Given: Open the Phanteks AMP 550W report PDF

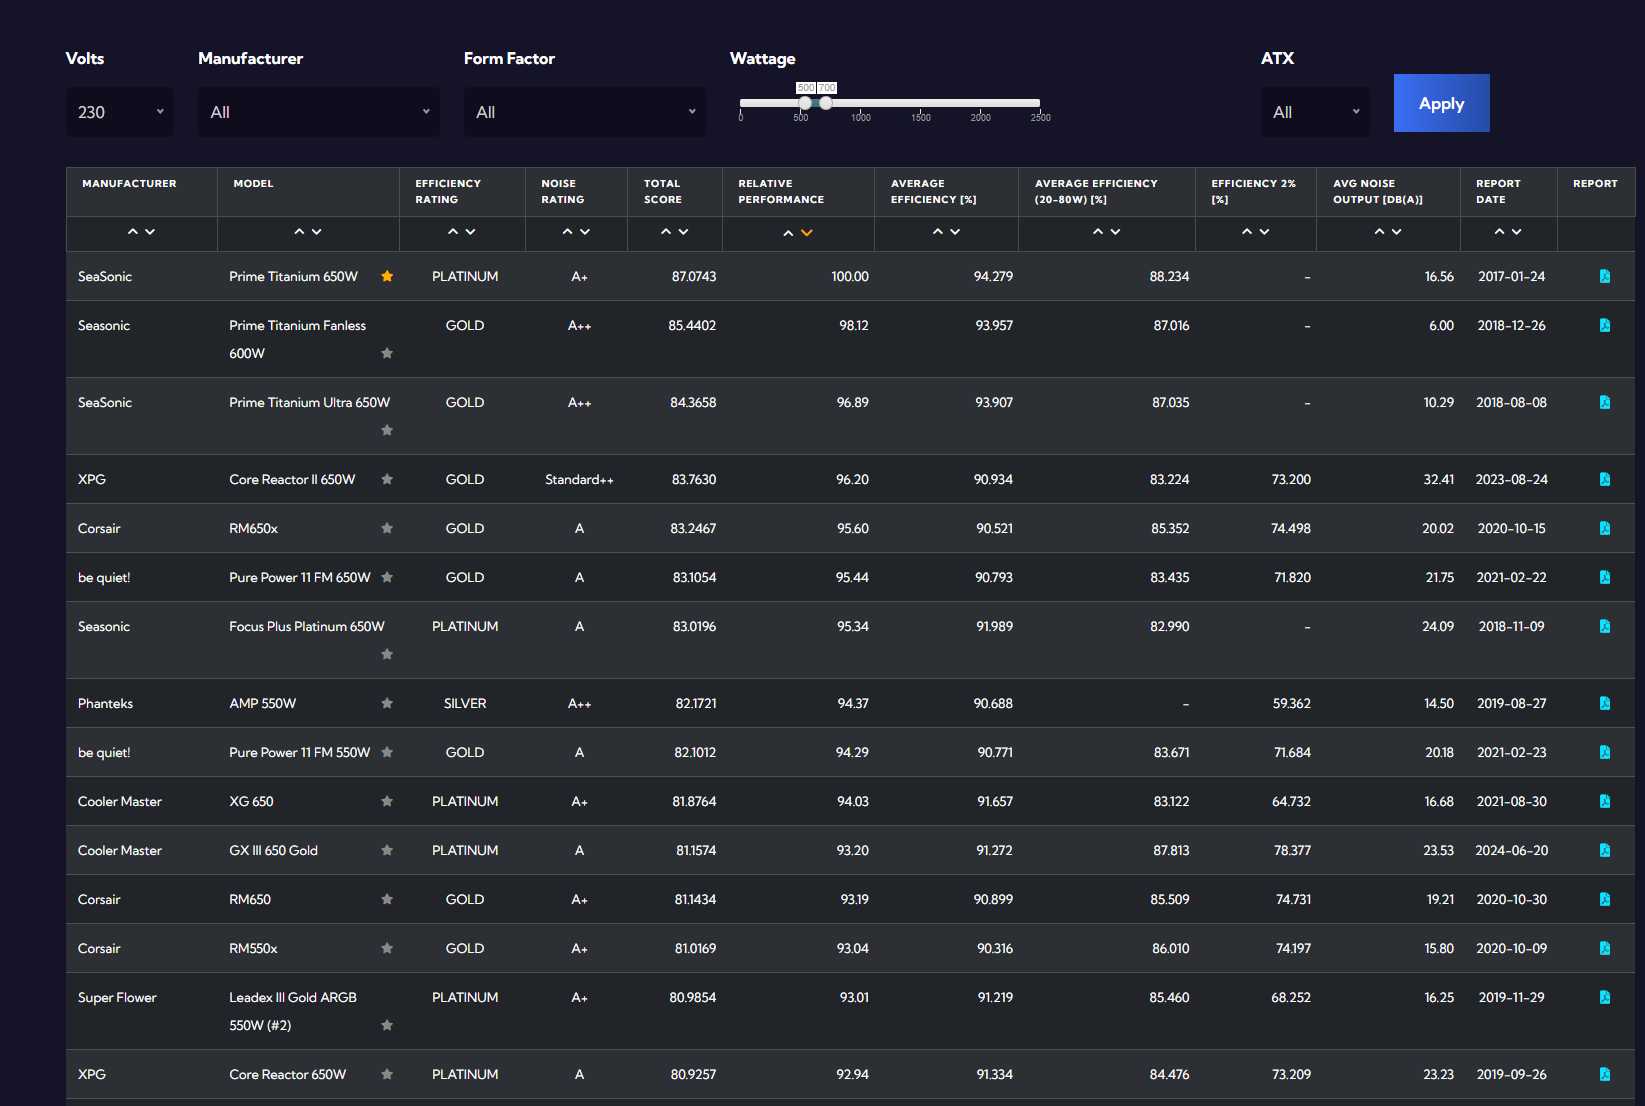Looking at the screenshot, I should coord(1604,704).
